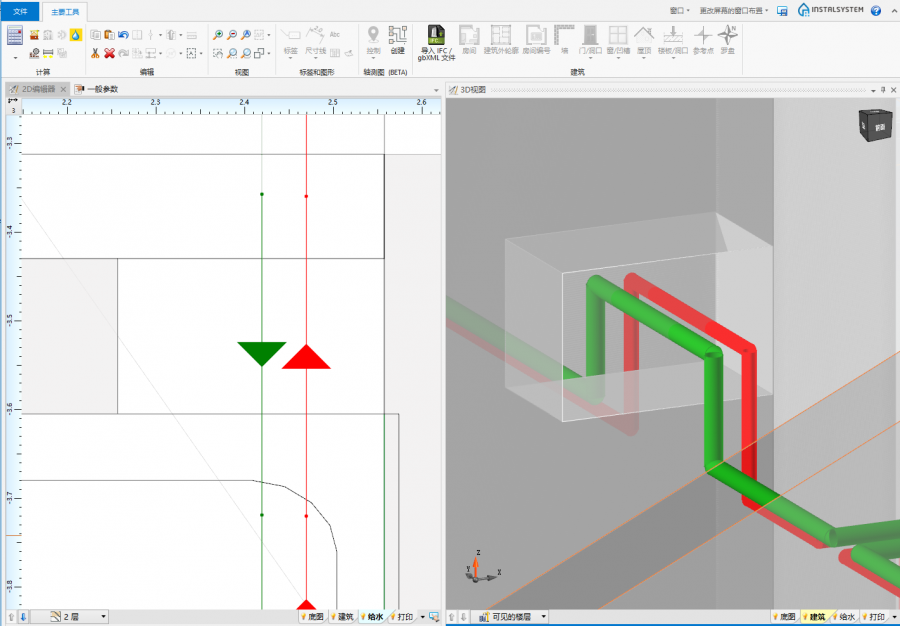Click the scissors cut icon
The image size is (900, 626).
[95, 53]
